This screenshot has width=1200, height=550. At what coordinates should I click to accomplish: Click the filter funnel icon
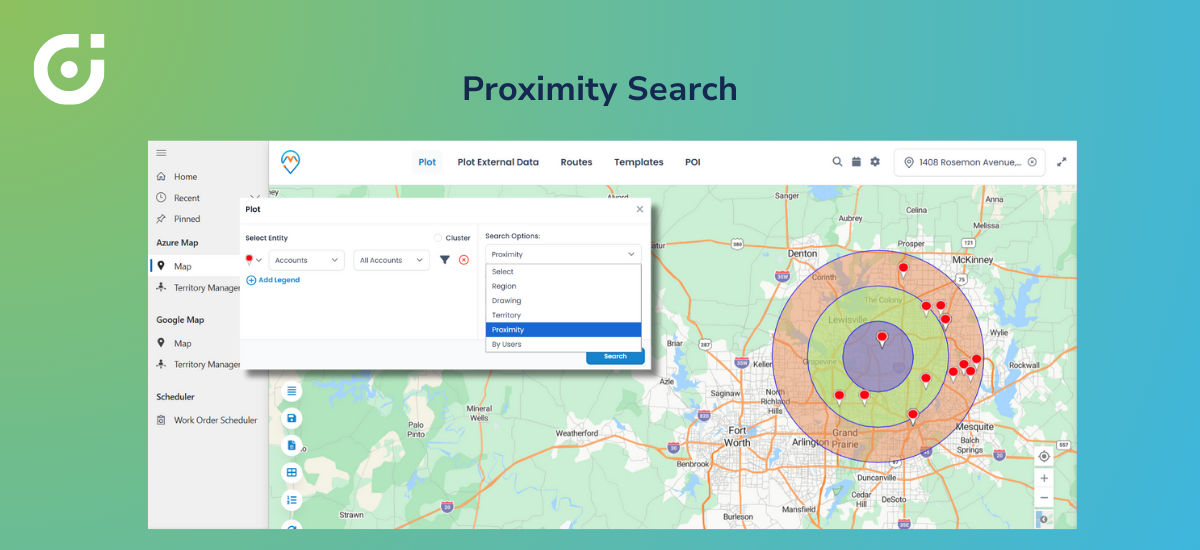445,260
